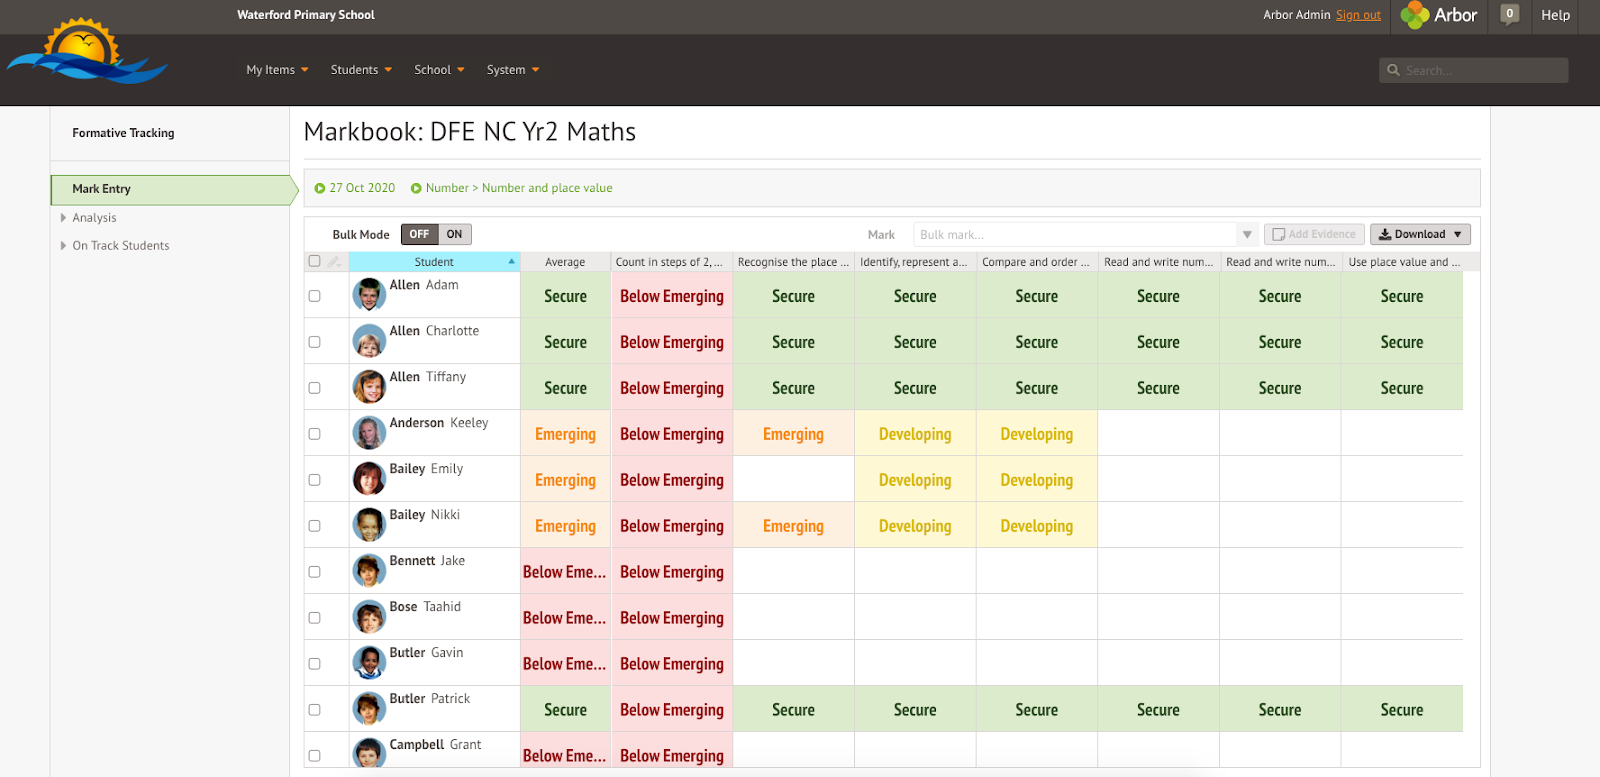Click the Search input field
1600x777 pixels.
[1480, 70]
